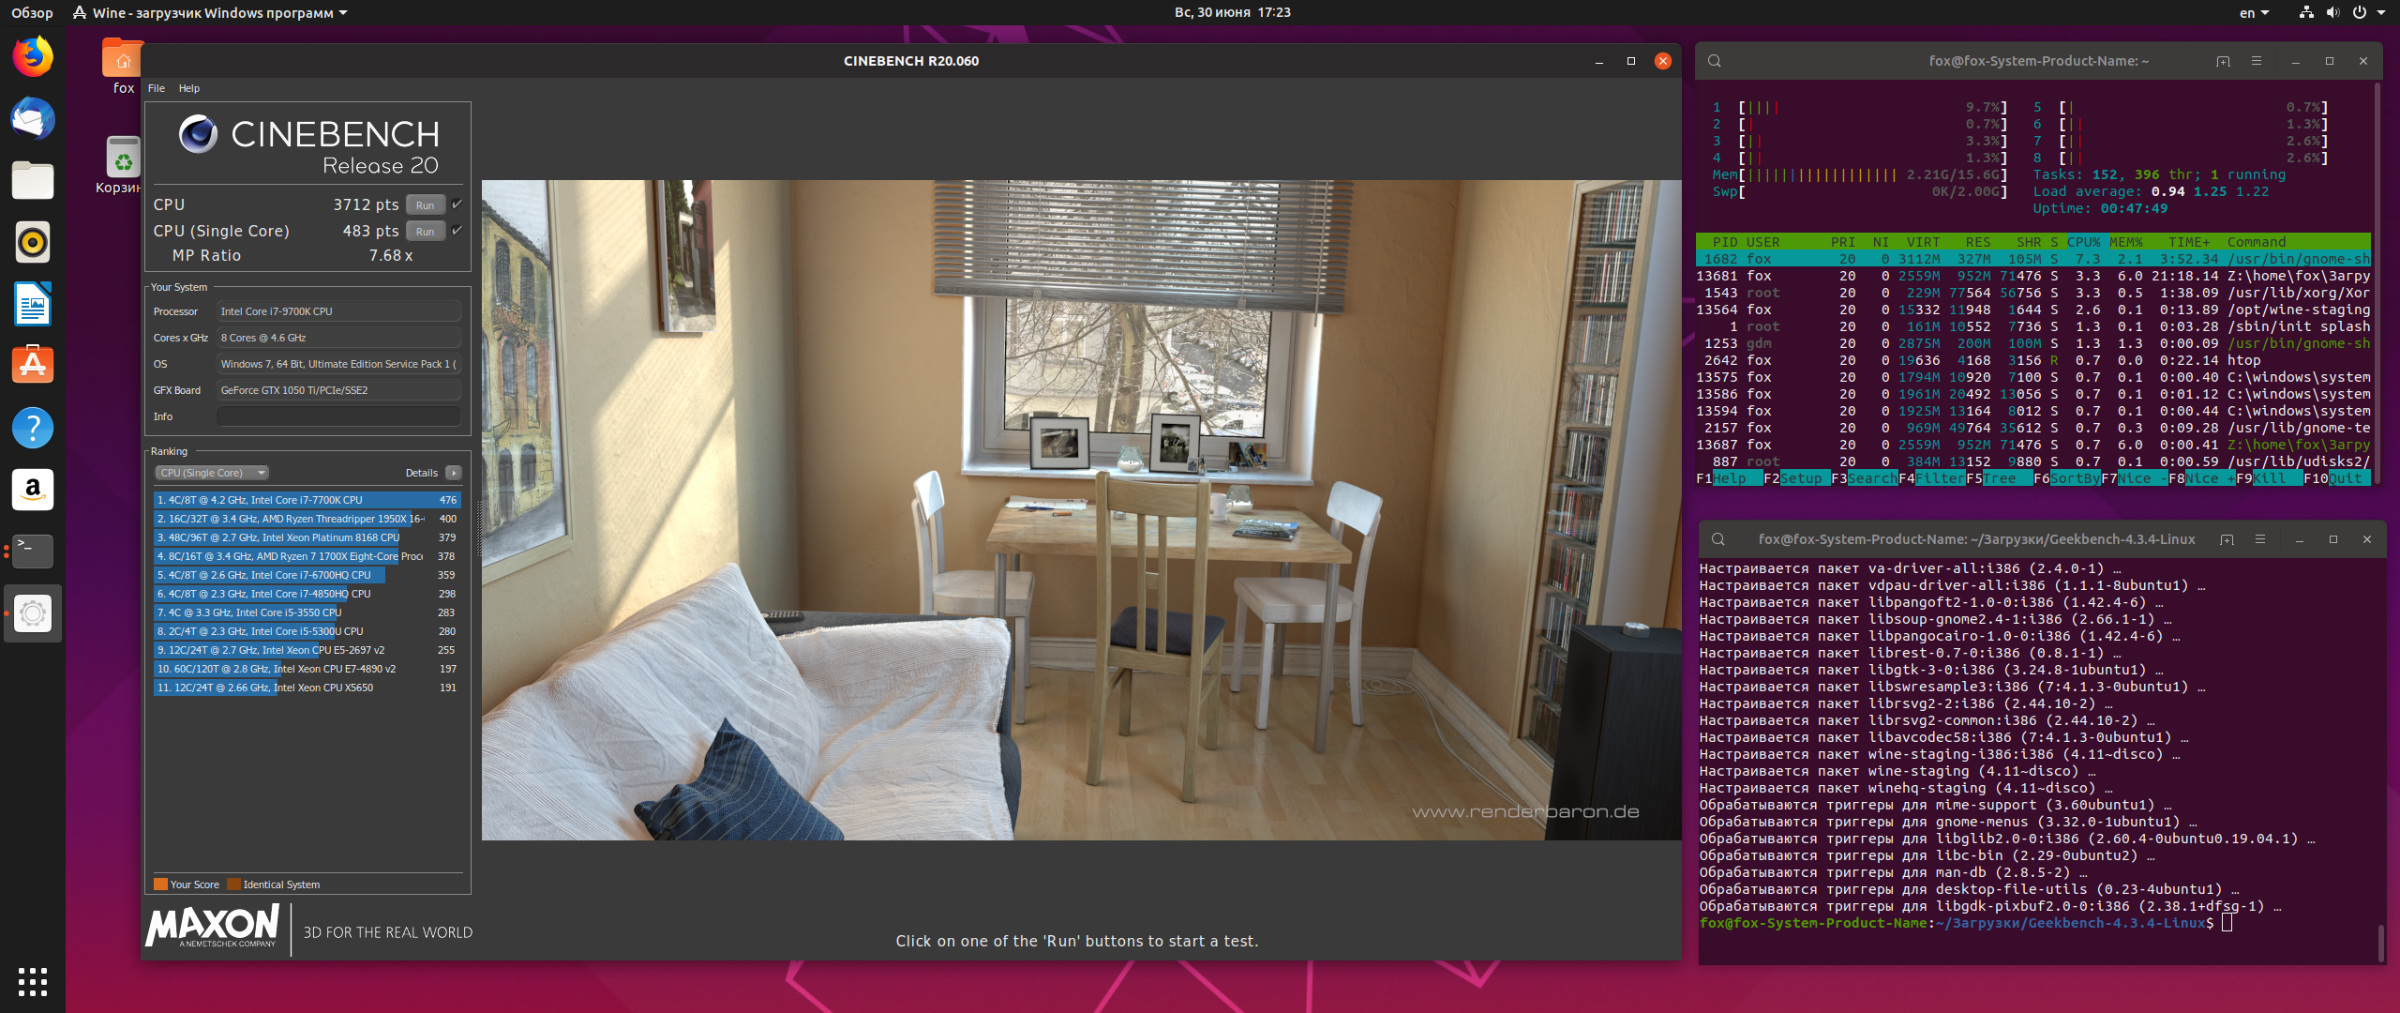Click the CPU% column header in htop
Viewport: 2400px width, 1013px height.
(x=2084, y=242)
